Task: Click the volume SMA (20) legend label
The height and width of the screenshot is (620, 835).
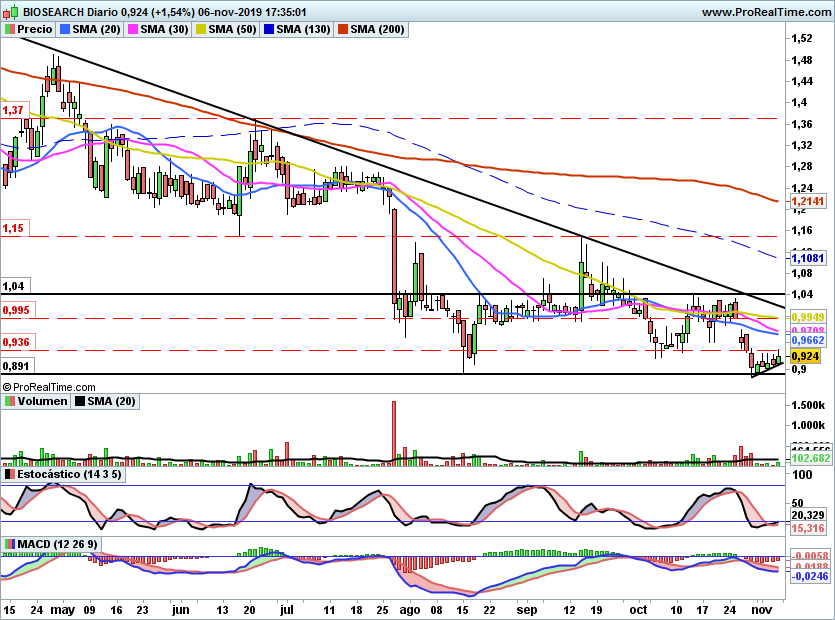Action: 111,401
